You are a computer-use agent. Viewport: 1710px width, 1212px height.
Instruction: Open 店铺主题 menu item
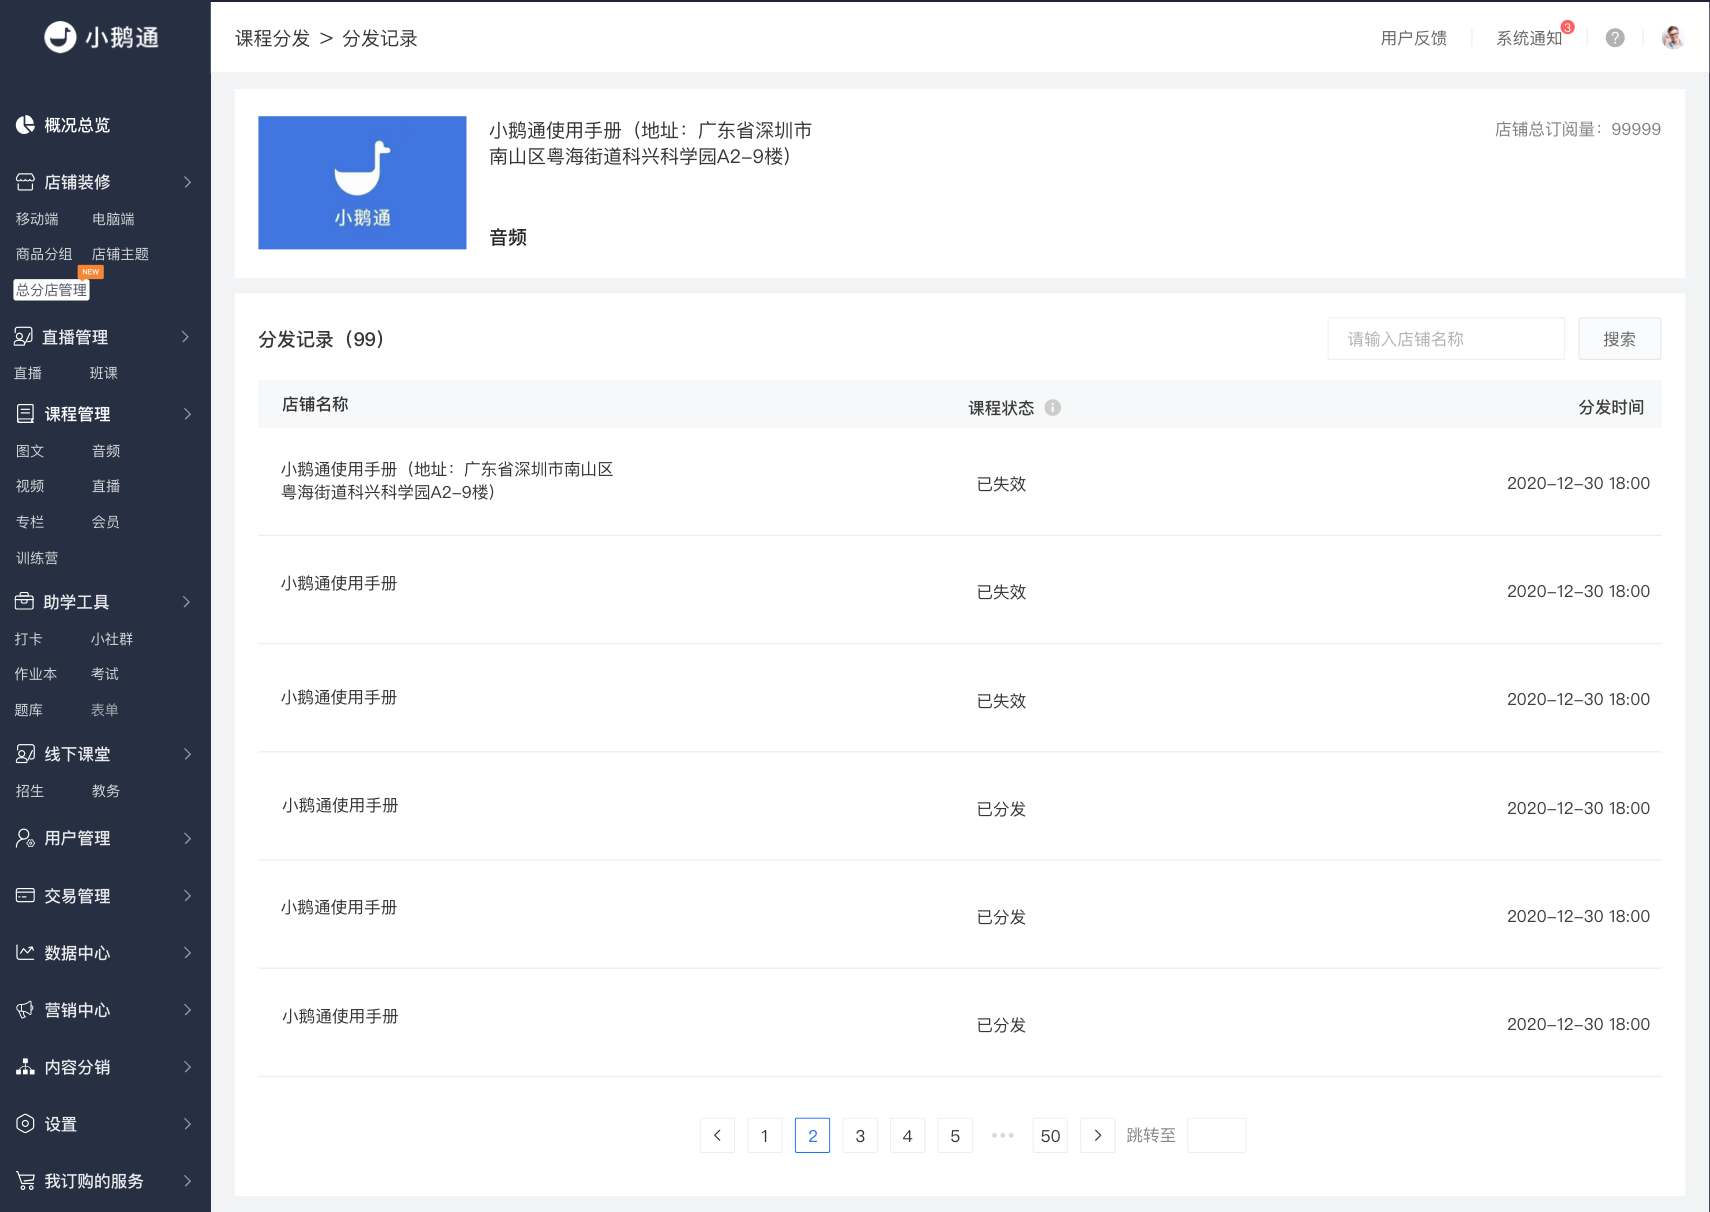tap(120, 254)
